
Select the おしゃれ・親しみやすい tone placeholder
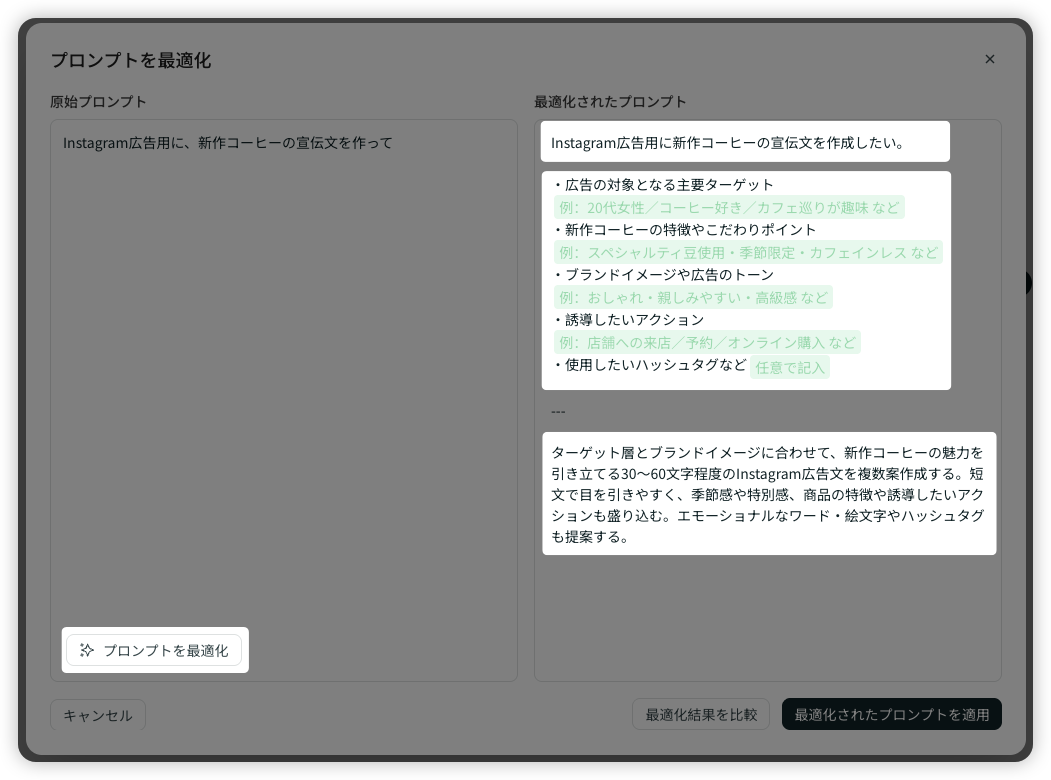[693, 297]
